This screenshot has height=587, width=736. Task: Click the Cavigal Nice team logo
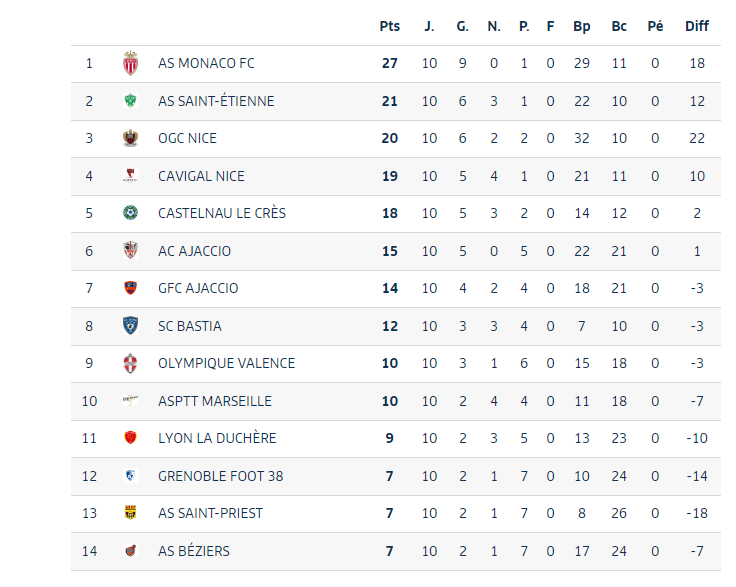coord(130,176)
